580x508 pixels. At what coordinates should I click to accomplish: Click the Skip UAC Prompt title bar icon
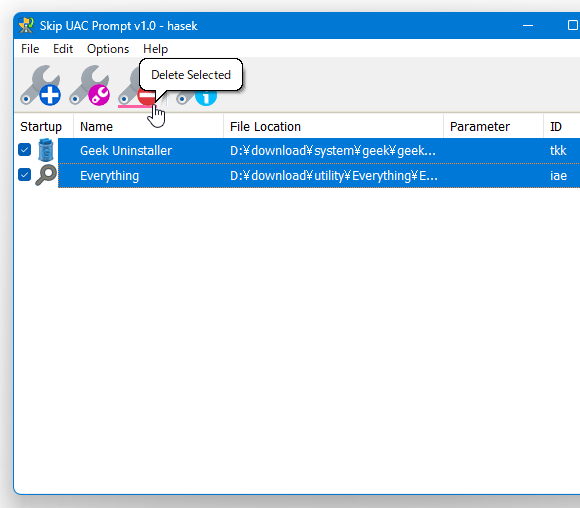26,26
